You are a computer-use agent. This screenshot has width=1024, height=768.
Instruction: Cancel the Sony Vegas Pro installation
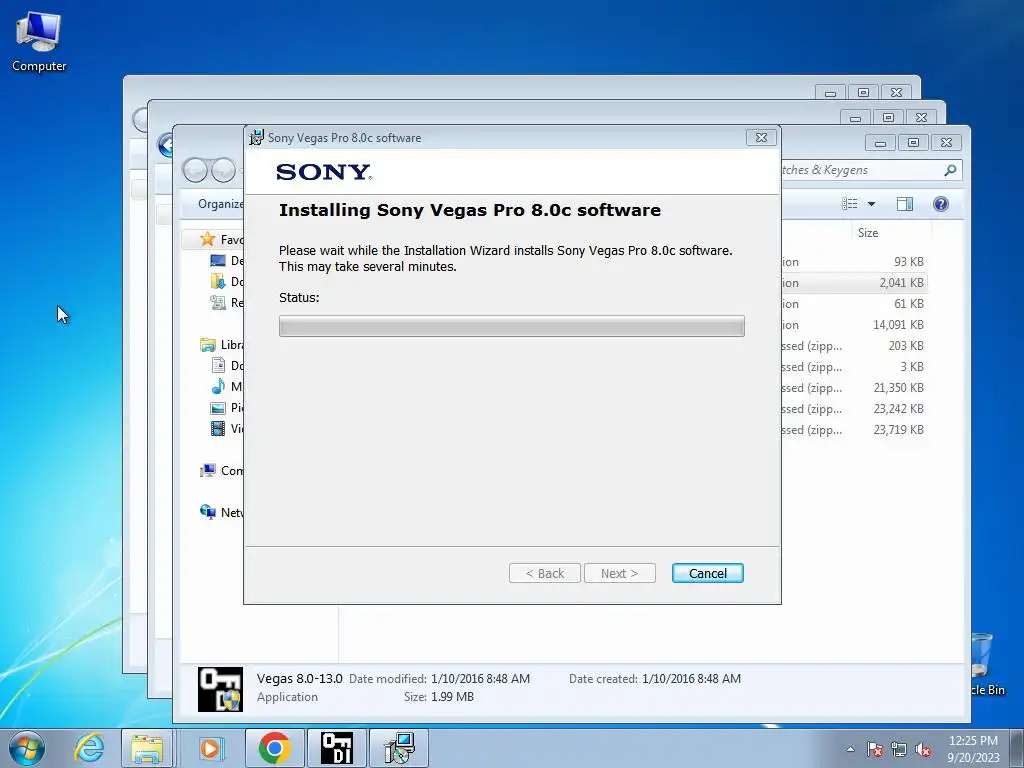(x=707, y=573)
